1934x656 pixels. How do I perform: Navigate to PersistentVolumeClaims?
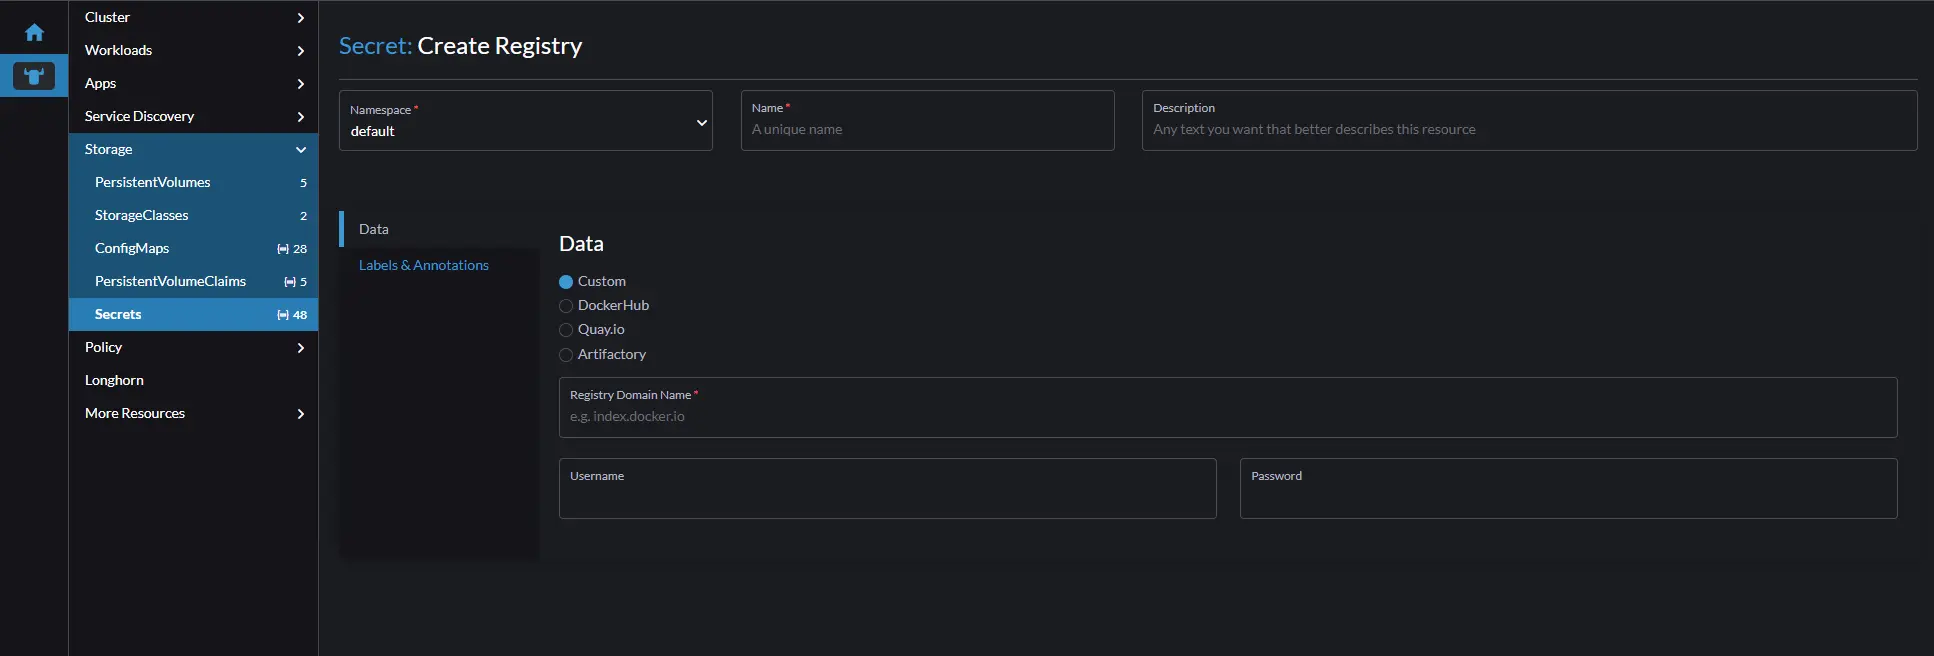click(170, 281)
